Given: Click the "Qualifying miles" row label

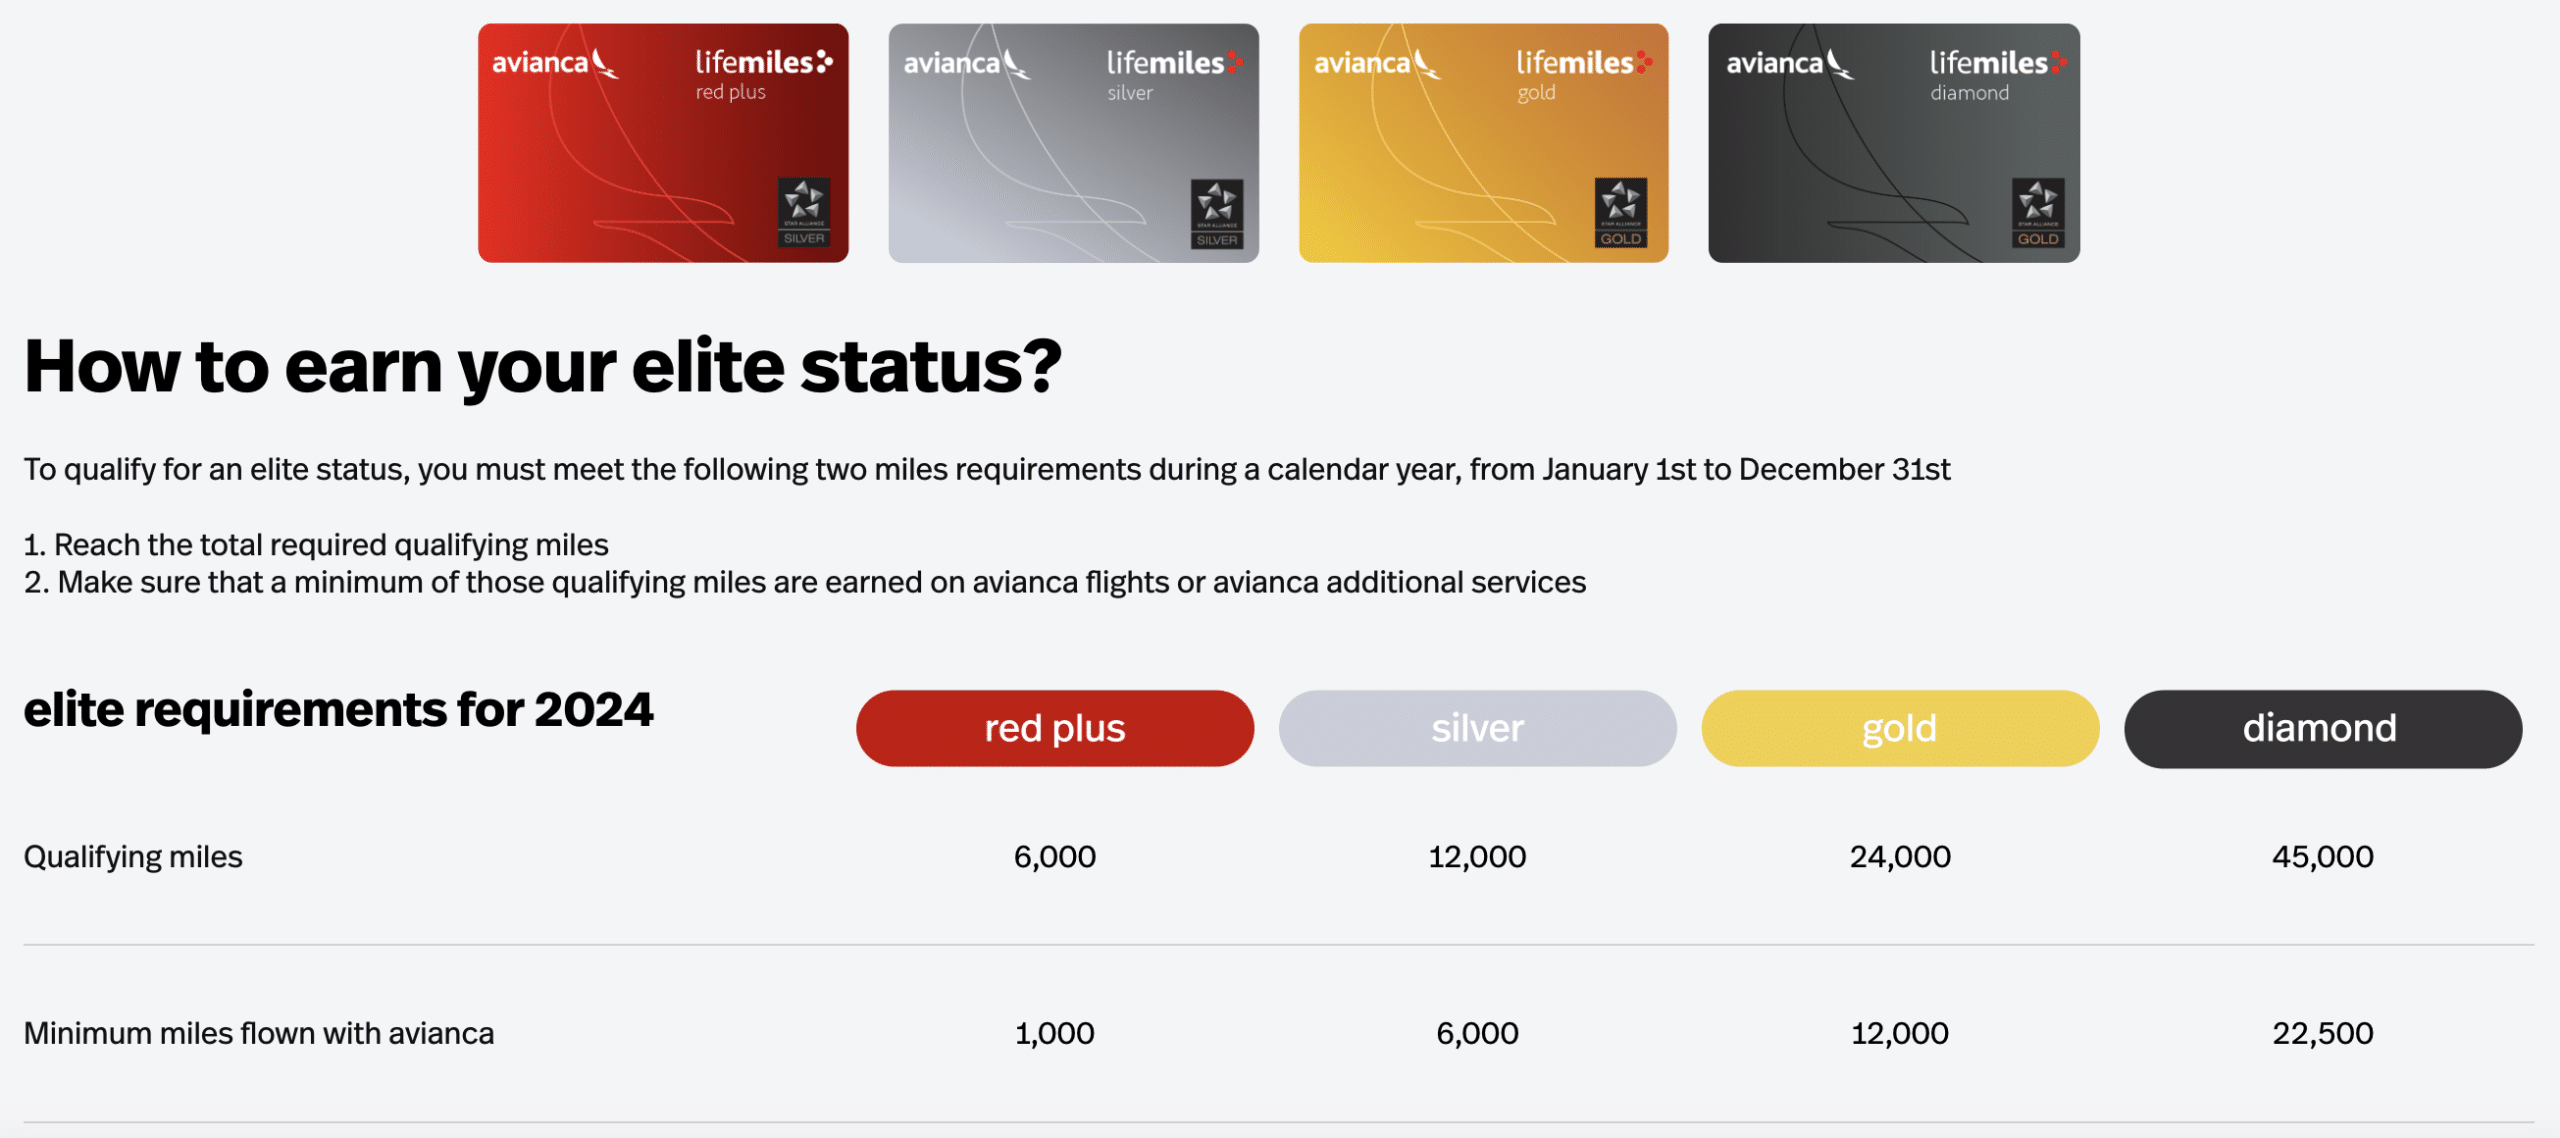Looking at the screenshot, I should 133,857.
